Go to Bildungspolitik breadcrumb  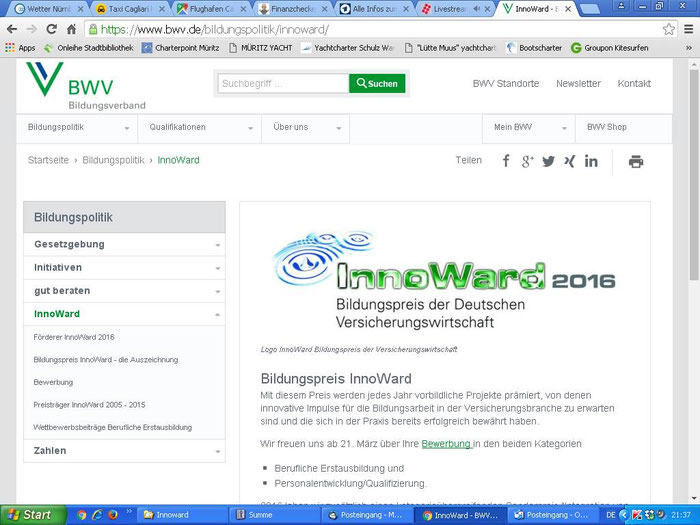(x=113, y=160)
